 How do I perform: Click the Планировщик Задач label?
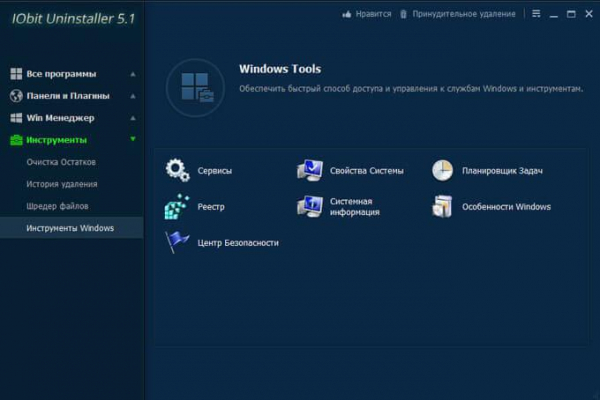502,171
